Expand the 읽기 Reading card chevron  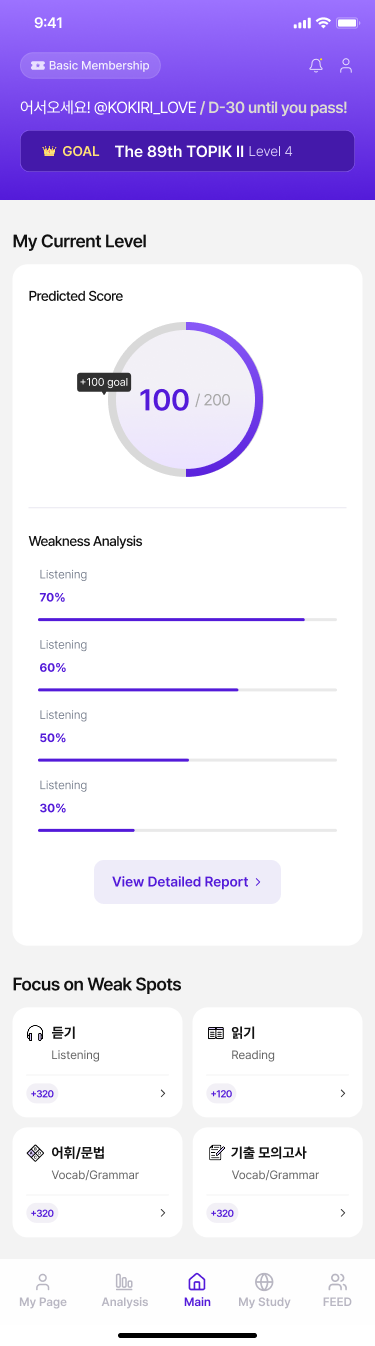[x=342, y=1094]
